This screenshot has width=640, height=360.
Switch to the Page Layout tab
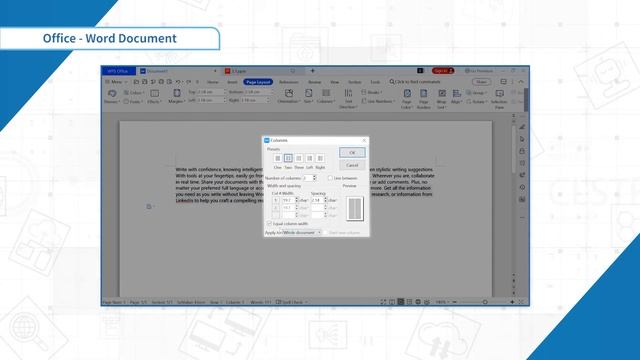coord(258,82)
